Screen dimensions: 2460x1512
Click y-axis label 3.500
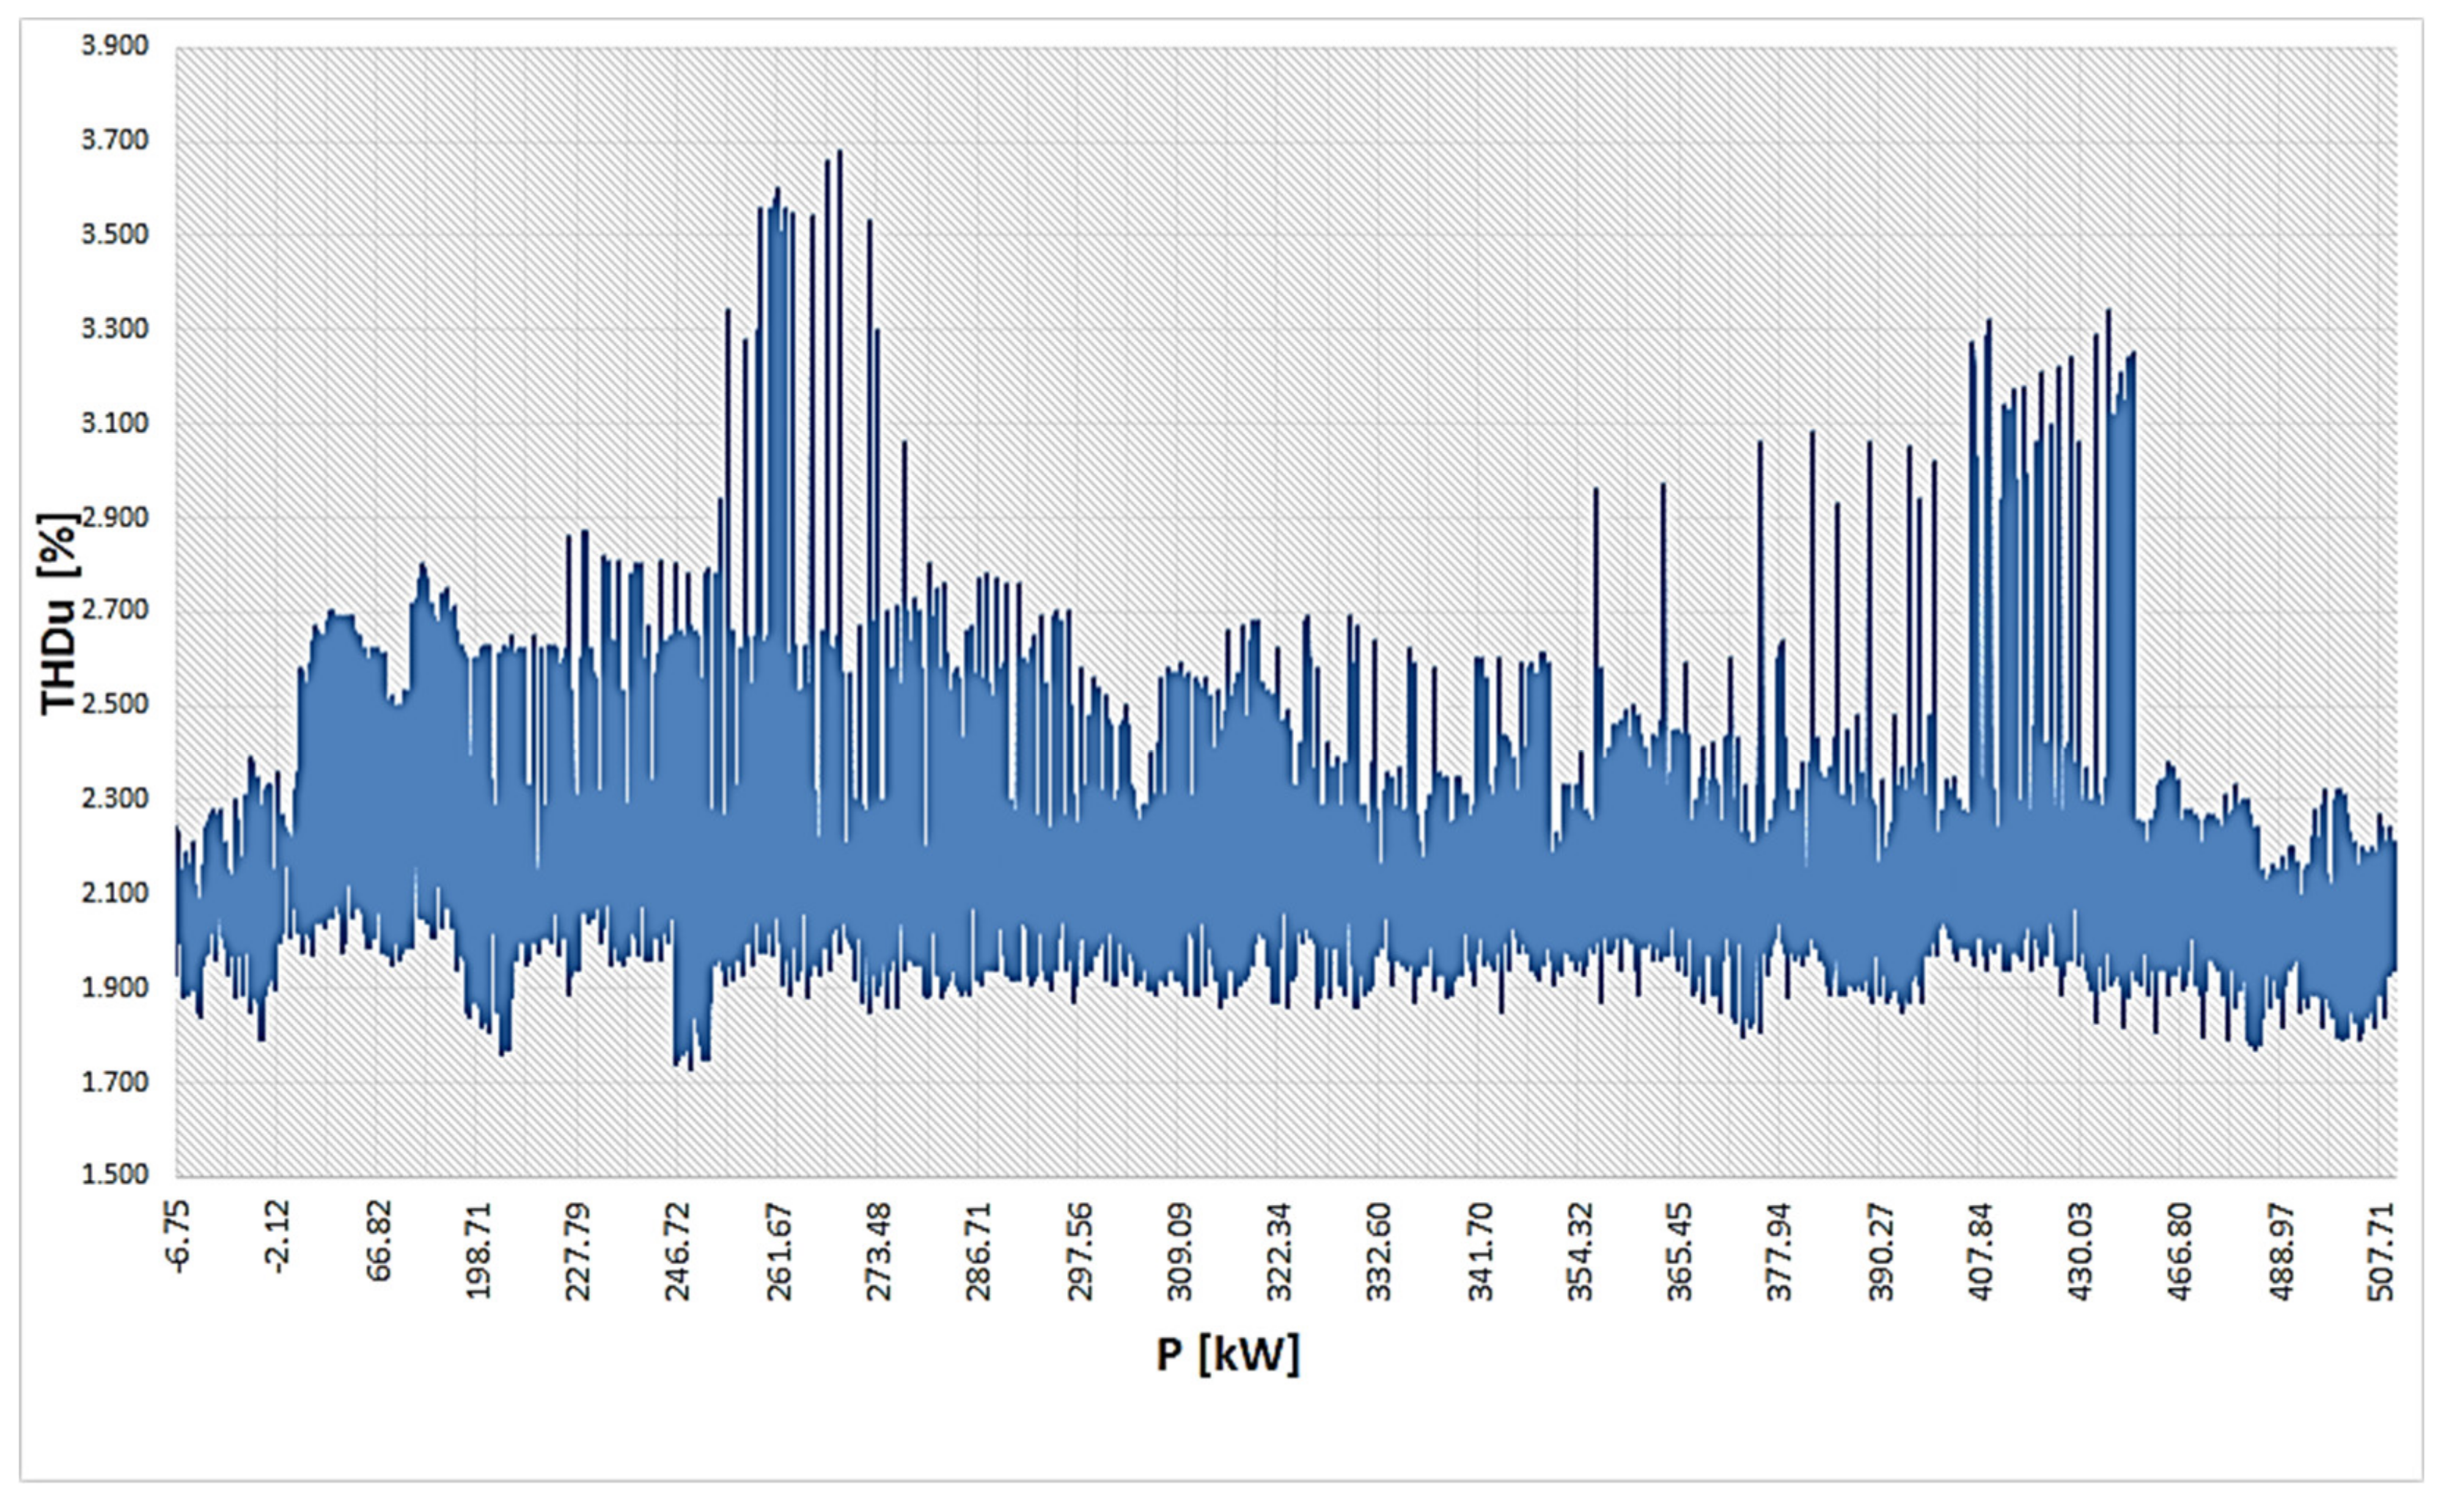click(115, 234)
